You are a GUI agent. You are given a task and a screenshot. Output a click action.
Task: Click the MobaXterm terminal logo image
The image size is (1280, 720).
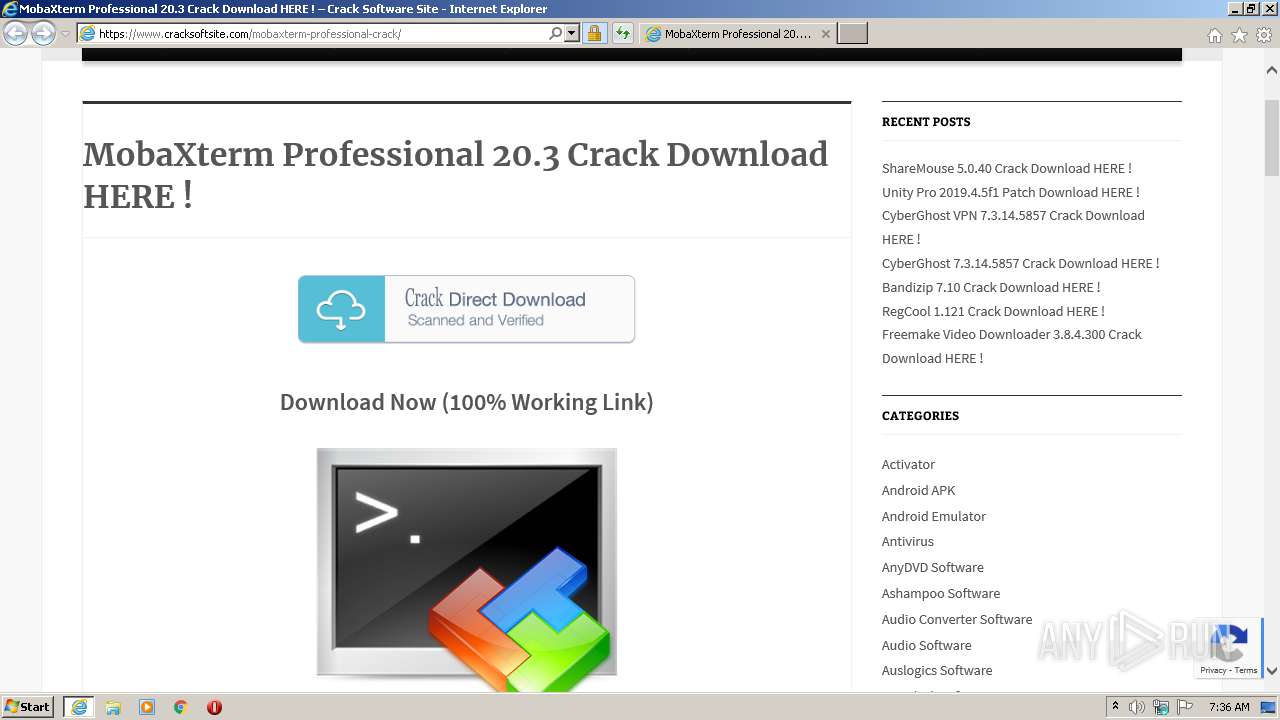[x=466, y=568]
